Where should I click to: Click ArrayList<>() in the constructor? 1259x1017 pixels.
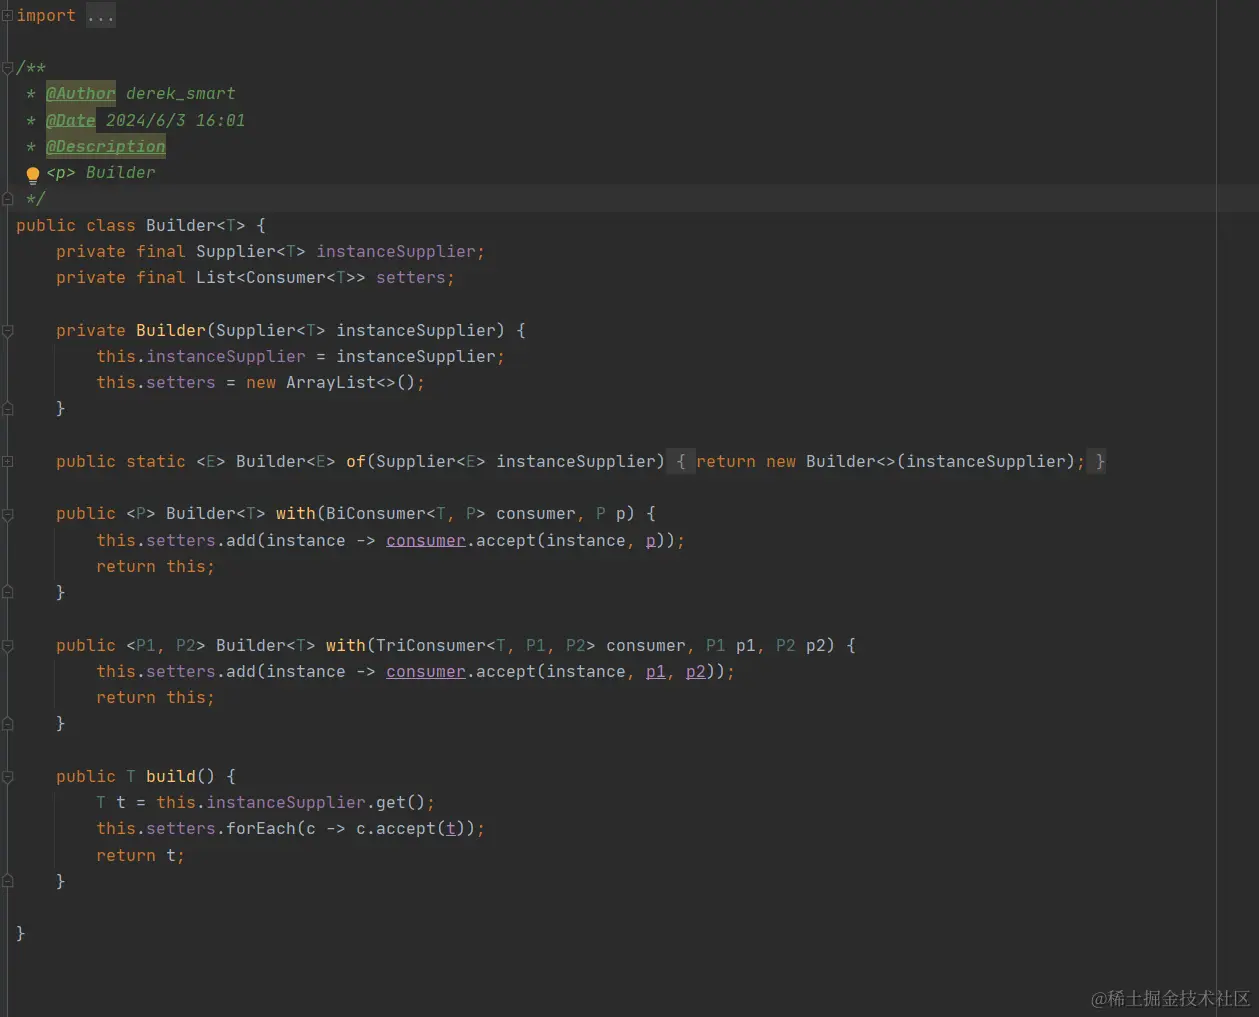(x=351, y=382)
